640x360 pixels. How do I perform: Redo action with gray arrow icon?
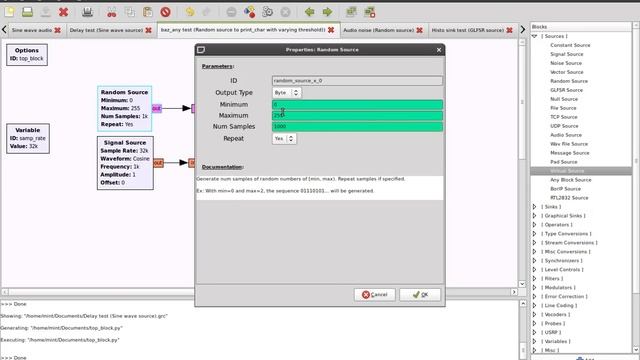coord(207,12)
